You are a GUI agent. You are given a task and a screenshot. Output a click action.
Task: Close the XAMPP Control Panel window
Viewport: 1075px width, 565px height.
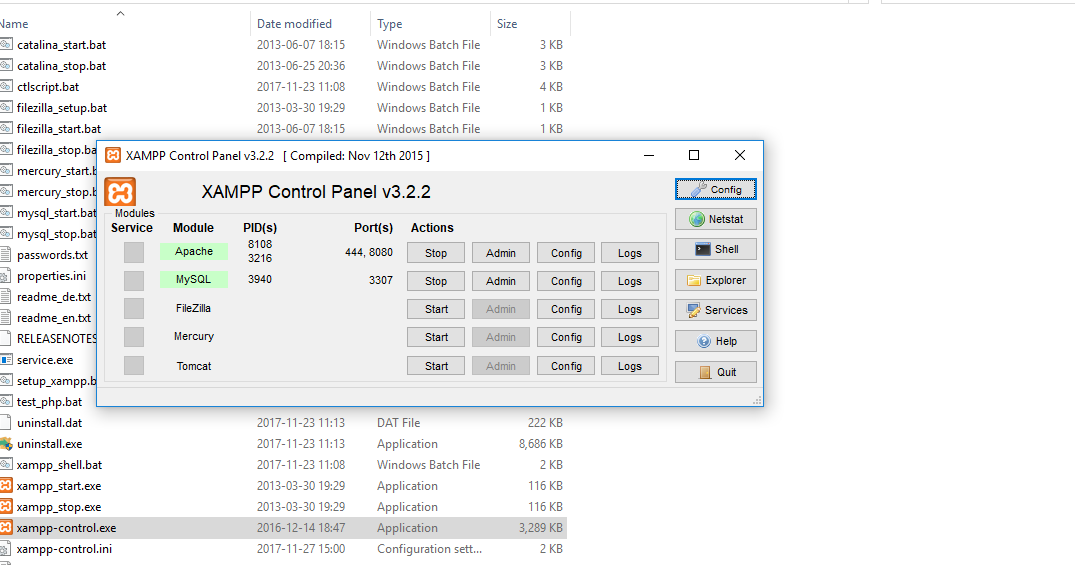pos(740,156)
